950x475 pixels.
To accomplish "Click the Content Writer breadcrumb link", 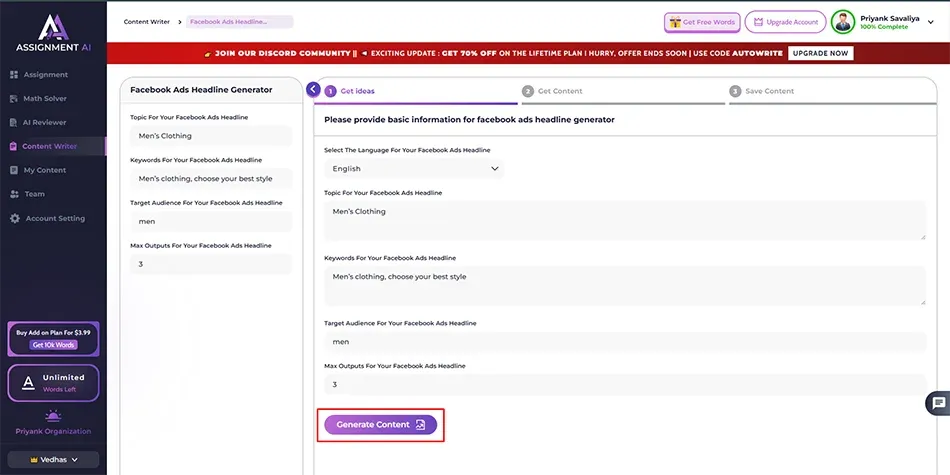I will [146, 21].
